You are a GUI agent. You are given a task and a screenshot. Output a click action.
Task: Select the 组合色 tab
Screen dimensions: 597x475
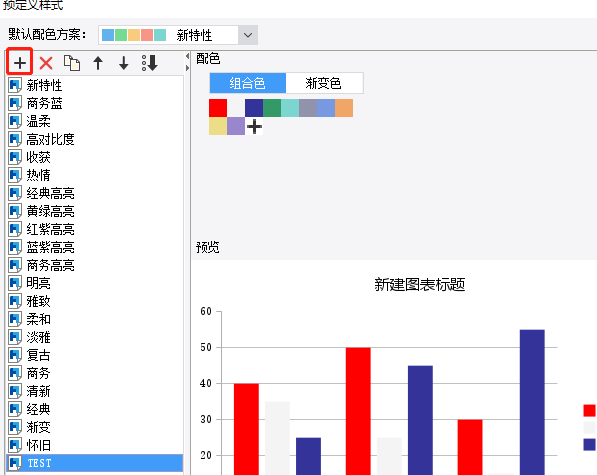point(247,83)
